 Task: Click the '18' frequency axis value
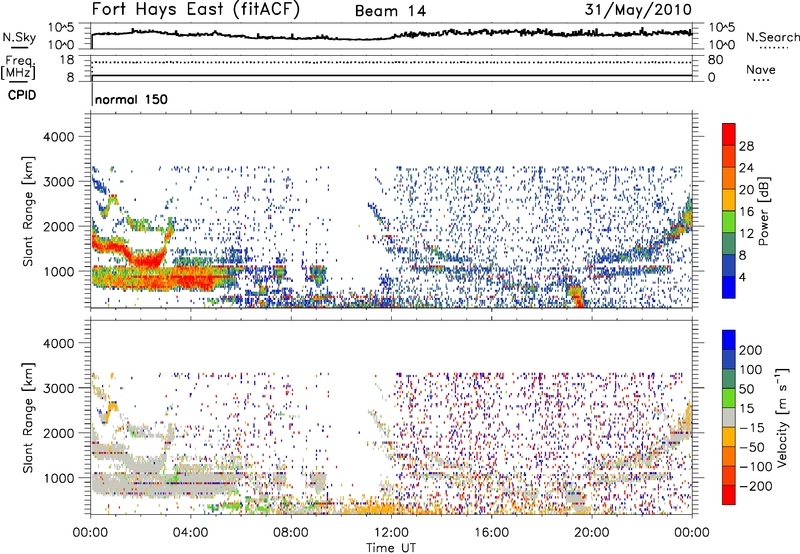[66, 60]
